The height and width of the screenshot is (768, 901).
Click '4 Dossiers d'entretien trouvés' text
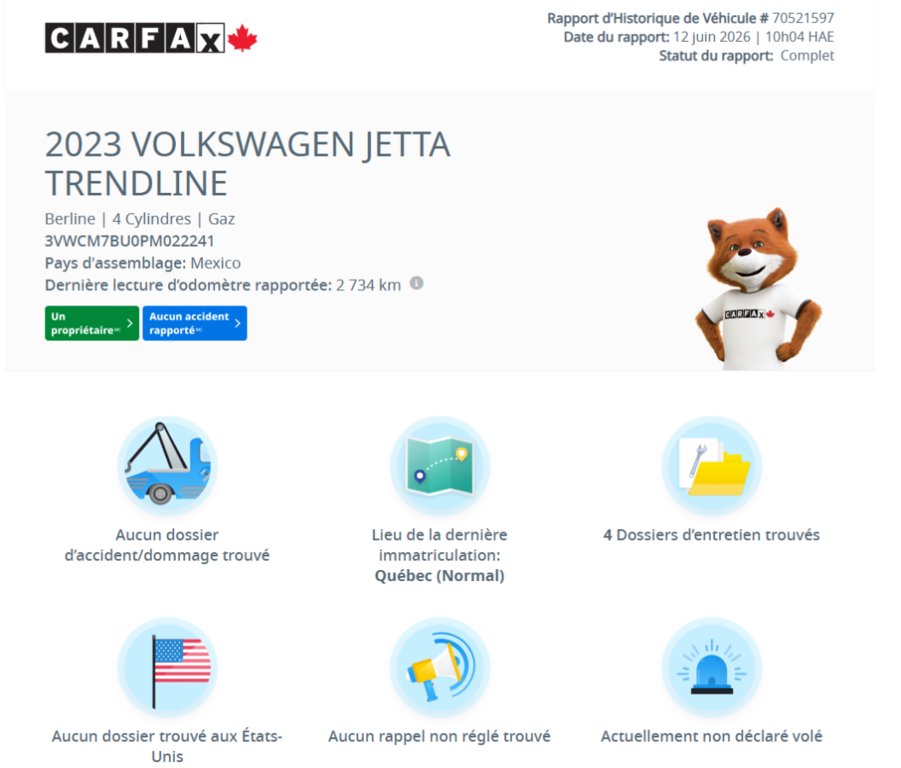[x=711, y=535]
